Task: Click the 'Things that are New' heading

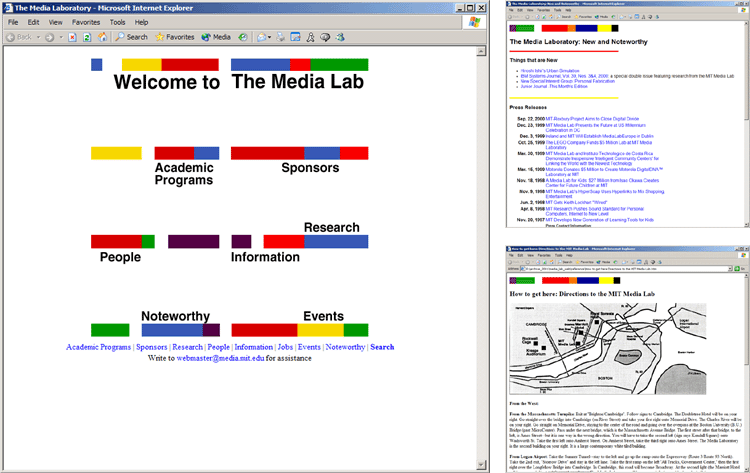Action: pyautogui.click(x=533, y=60)
